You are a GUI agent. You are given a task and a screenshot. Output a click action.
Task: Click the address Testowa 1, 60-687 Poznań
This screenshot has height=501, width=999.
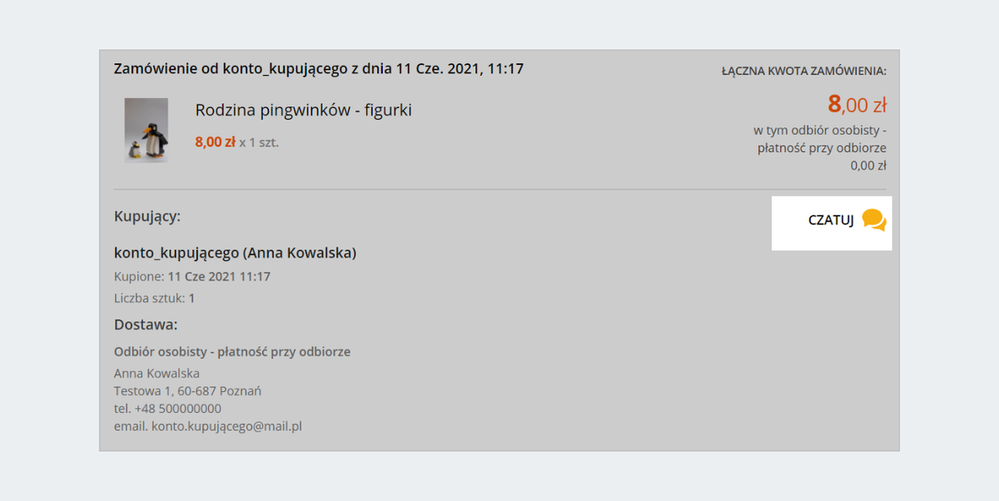tap(187, 391)
